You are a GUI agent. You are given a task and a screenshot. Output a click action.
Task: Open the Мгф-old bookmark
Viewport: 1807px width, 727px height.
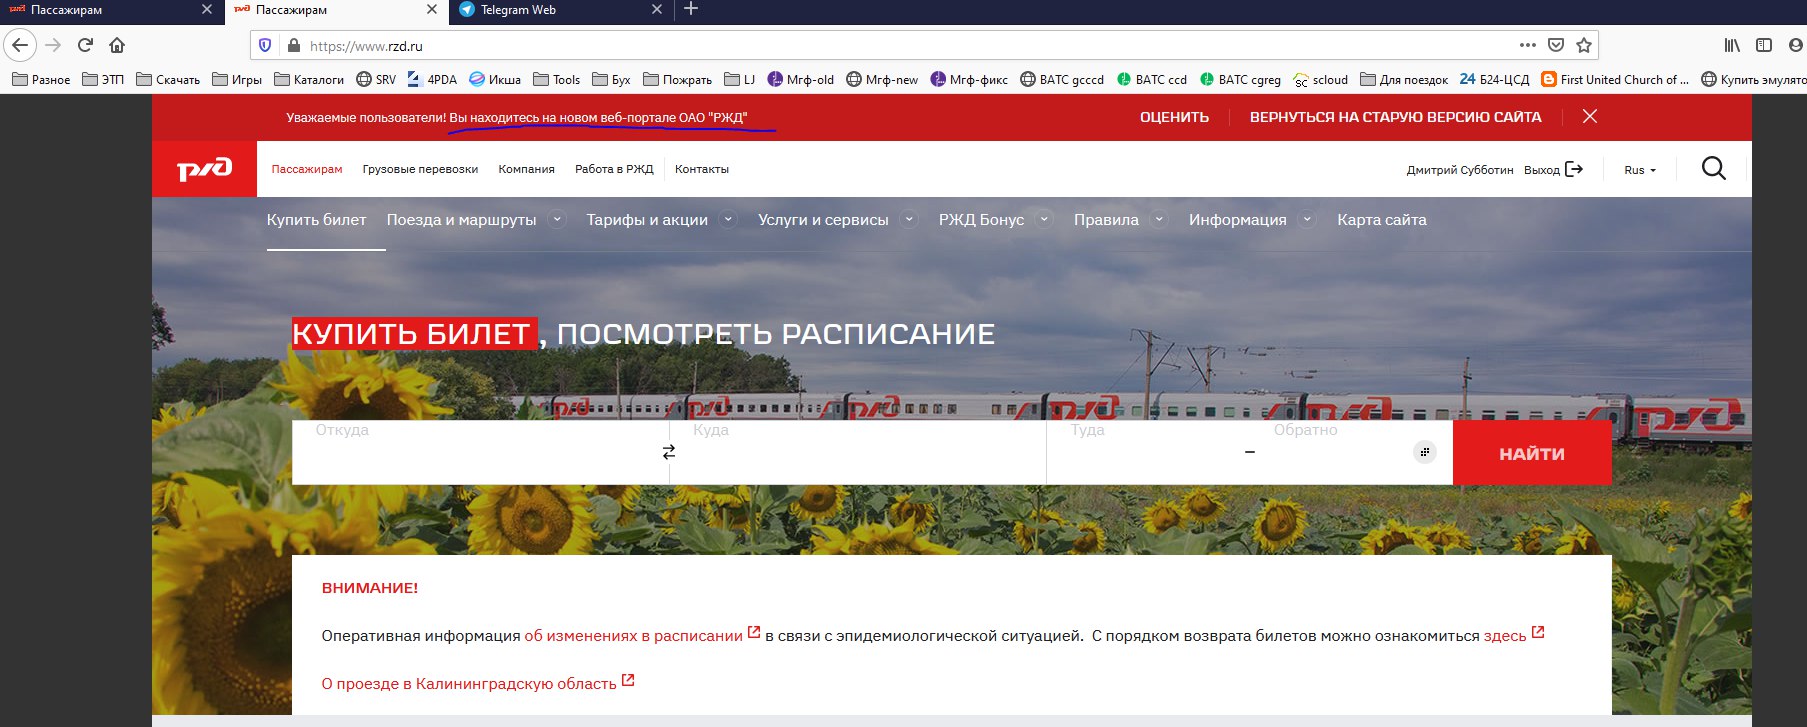coord(800,79)
